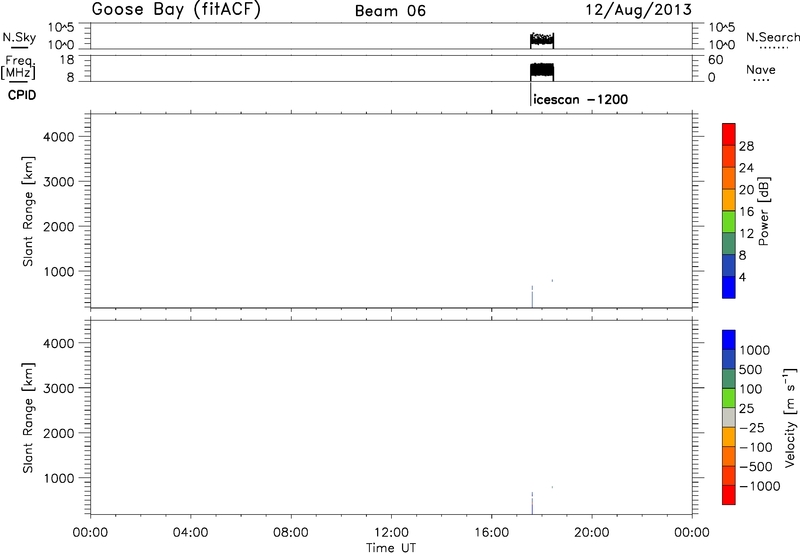800x554 pixels.
Task: Click the power panel Slant Range [km] label
Action: pos(28,211)
